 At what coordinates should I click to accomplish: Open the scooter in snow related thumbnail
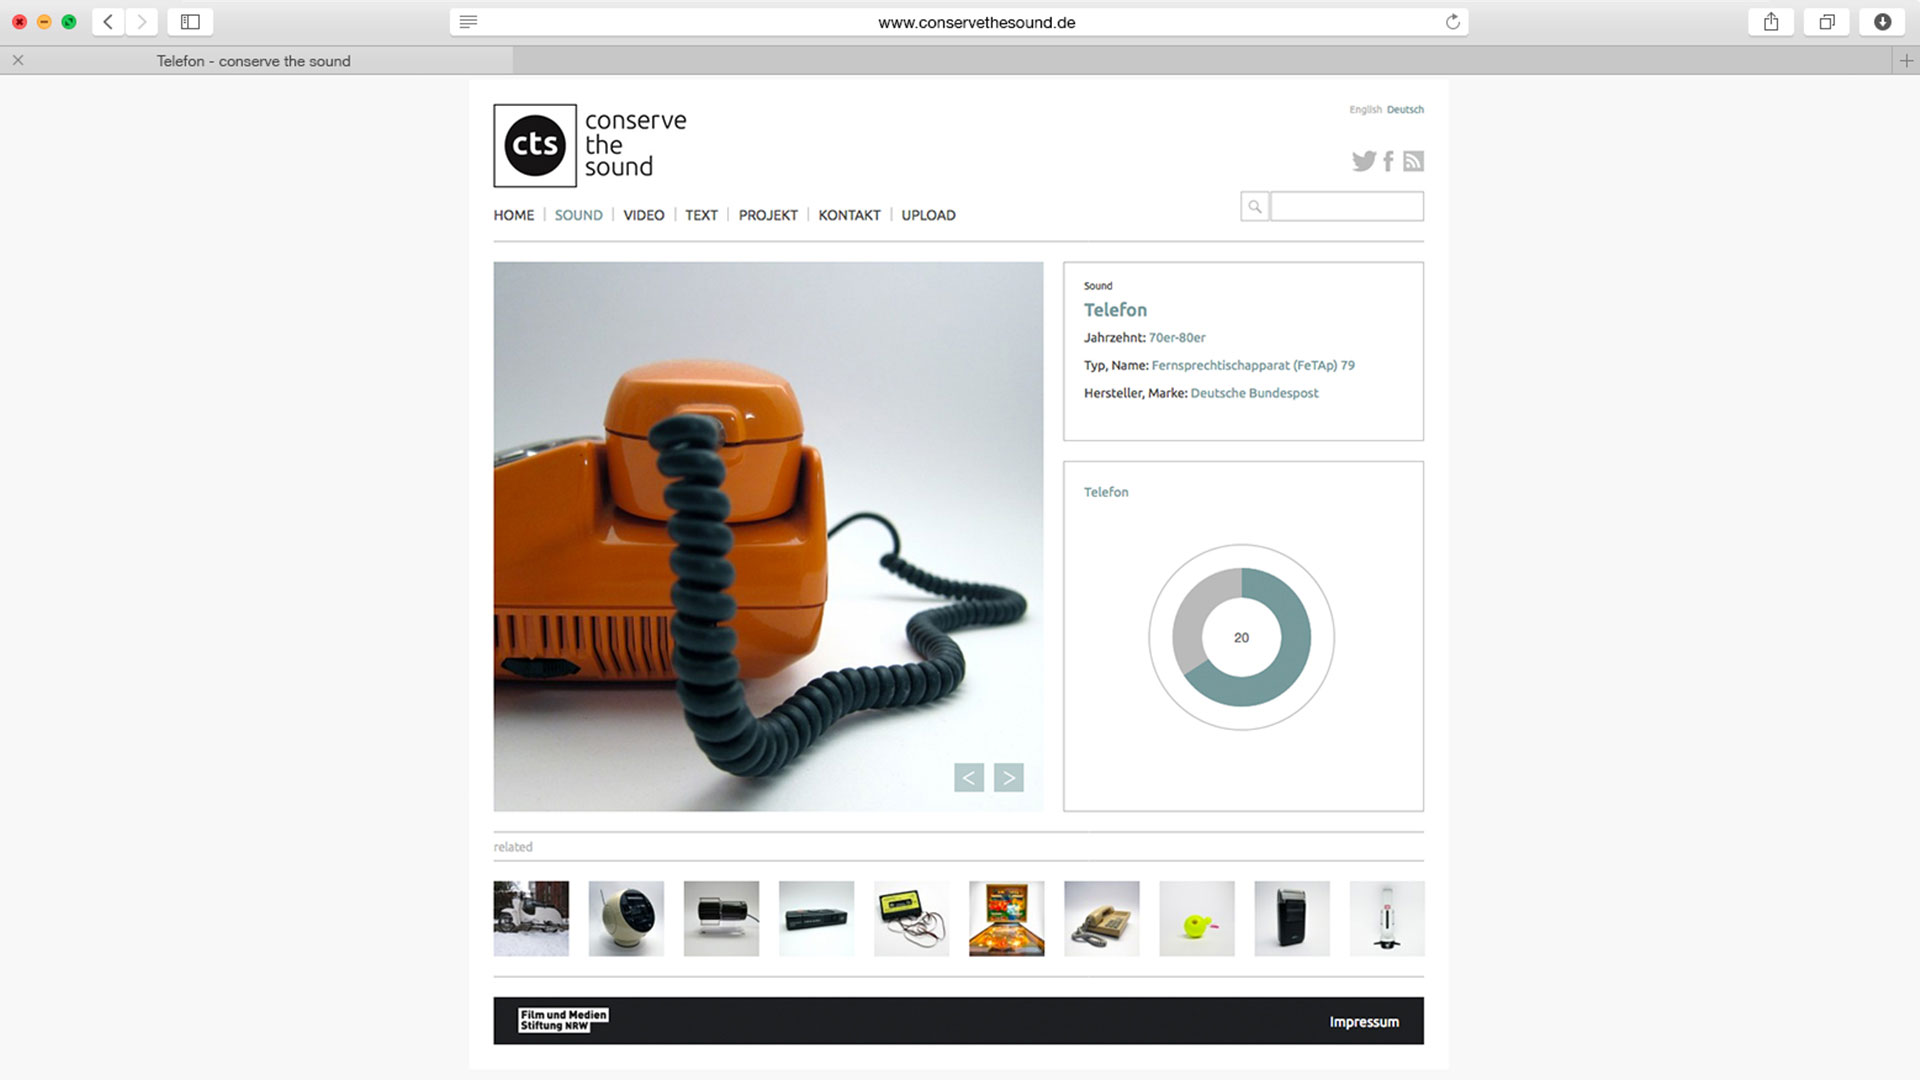pyautogui.click(x=531, y=918)
